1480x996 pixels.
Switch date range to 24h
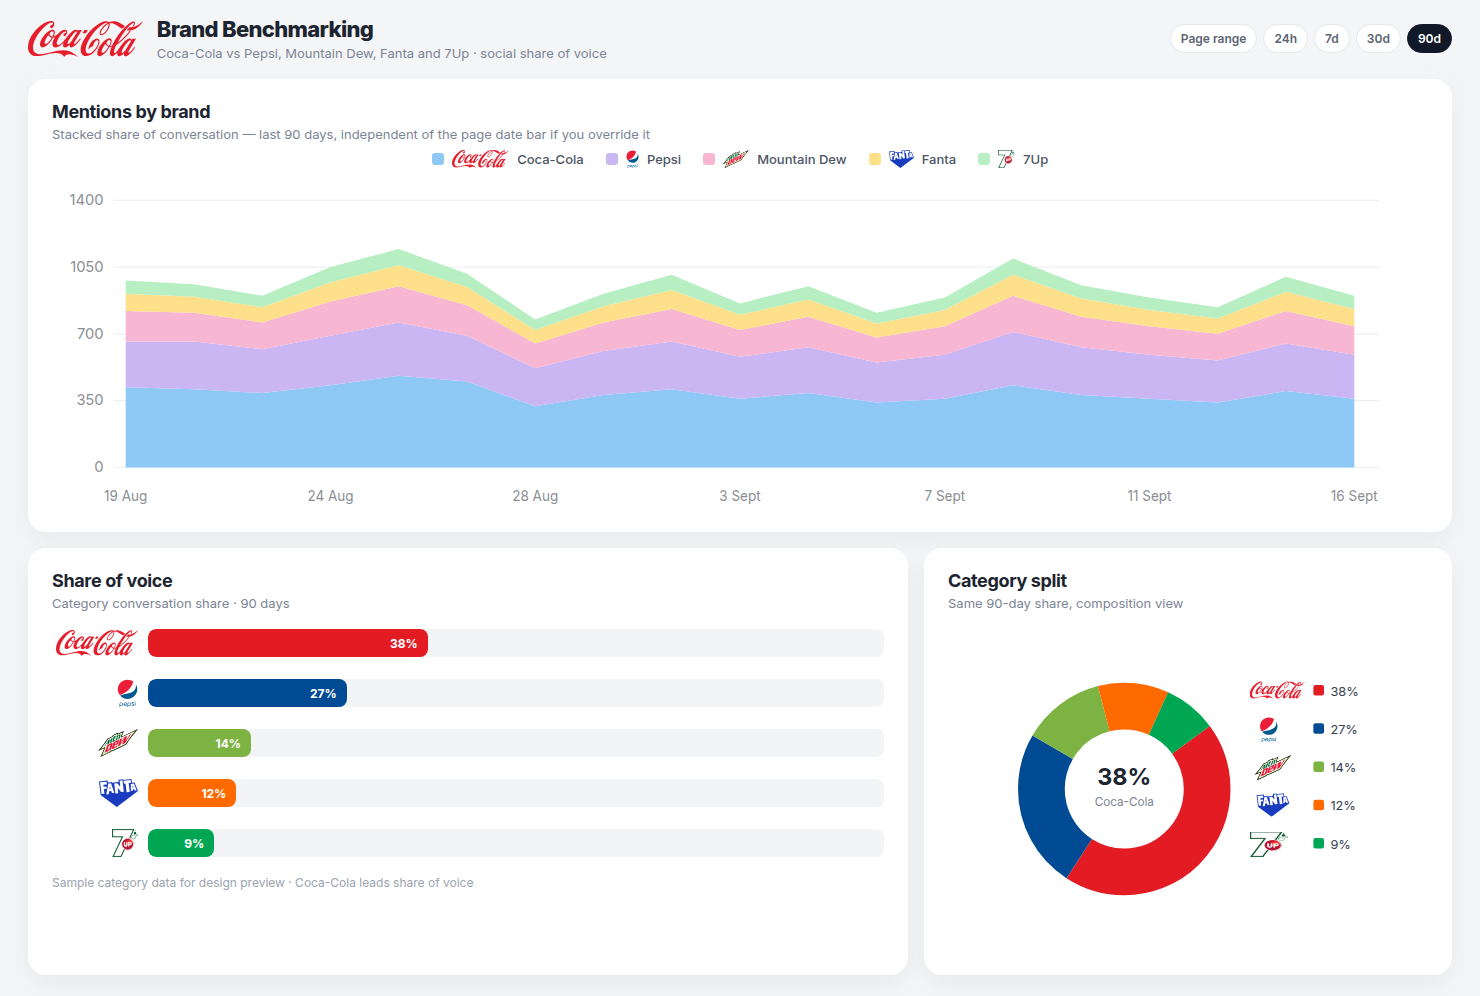(x=1285, y=39)
